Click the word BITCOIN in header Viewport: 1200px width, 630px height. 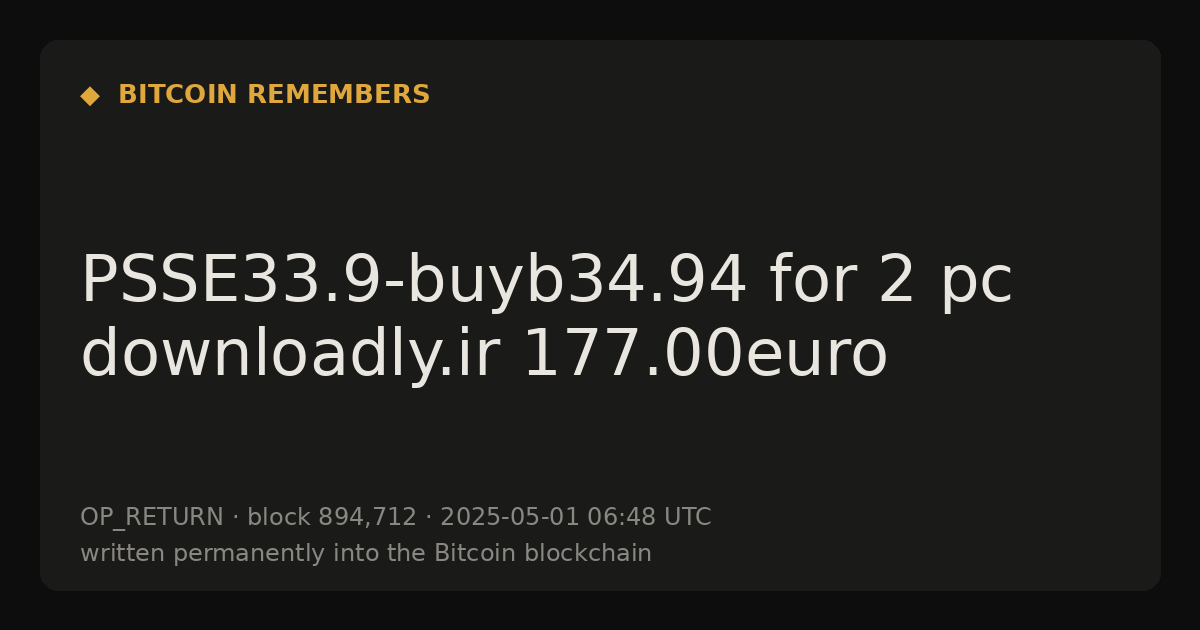click(x=179, y=95)
